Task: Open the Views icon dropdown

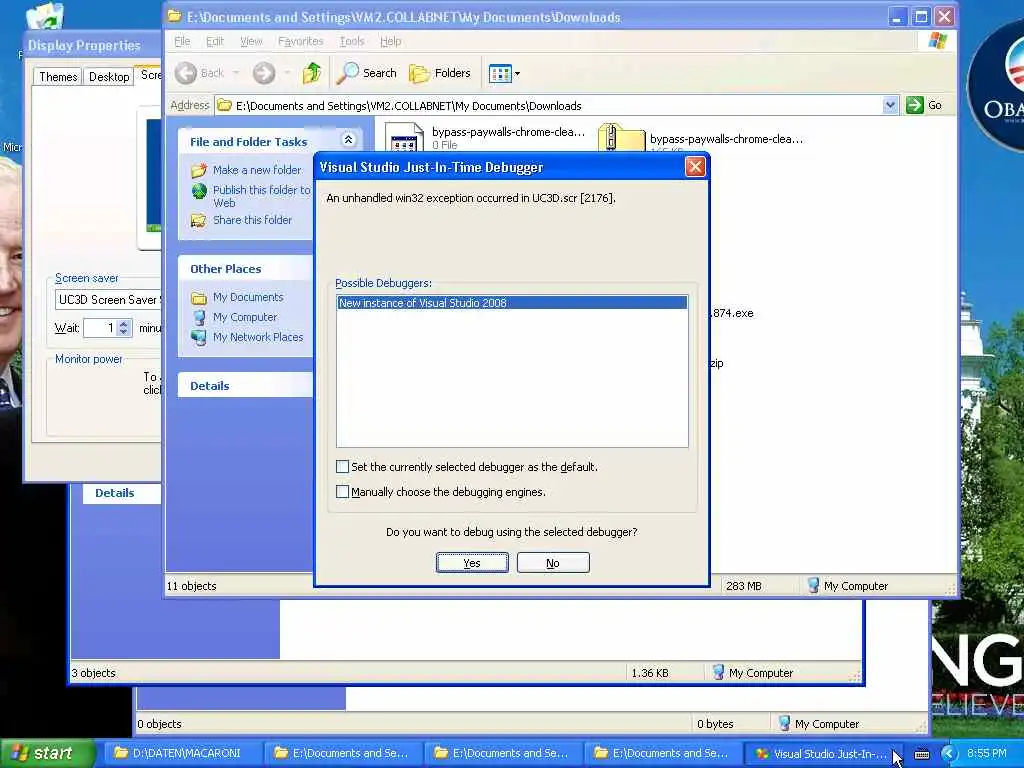Action: coord(504,74)
